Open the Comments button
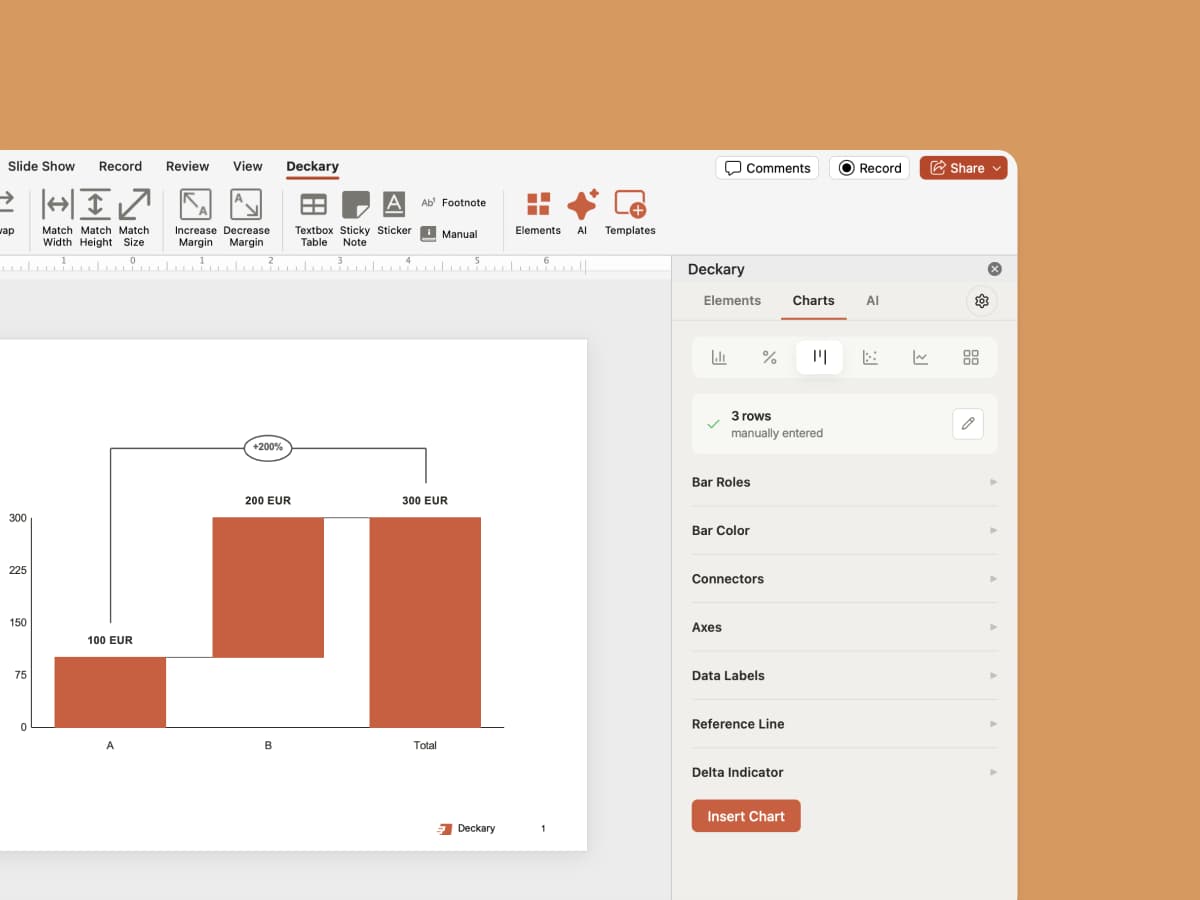Image resolution: width=1200 pixels, height=900 pixels. (x=767, y=168)
